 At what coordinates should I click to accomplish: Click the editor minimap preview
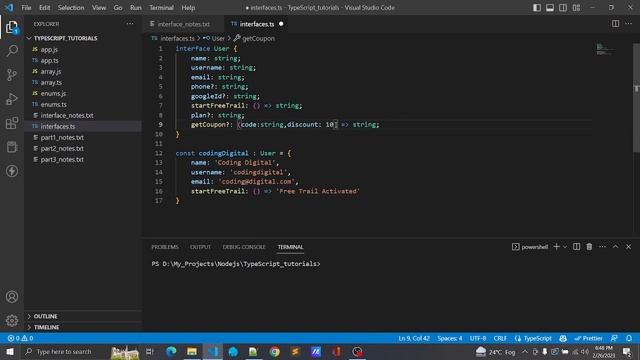(x=604, y=49)
